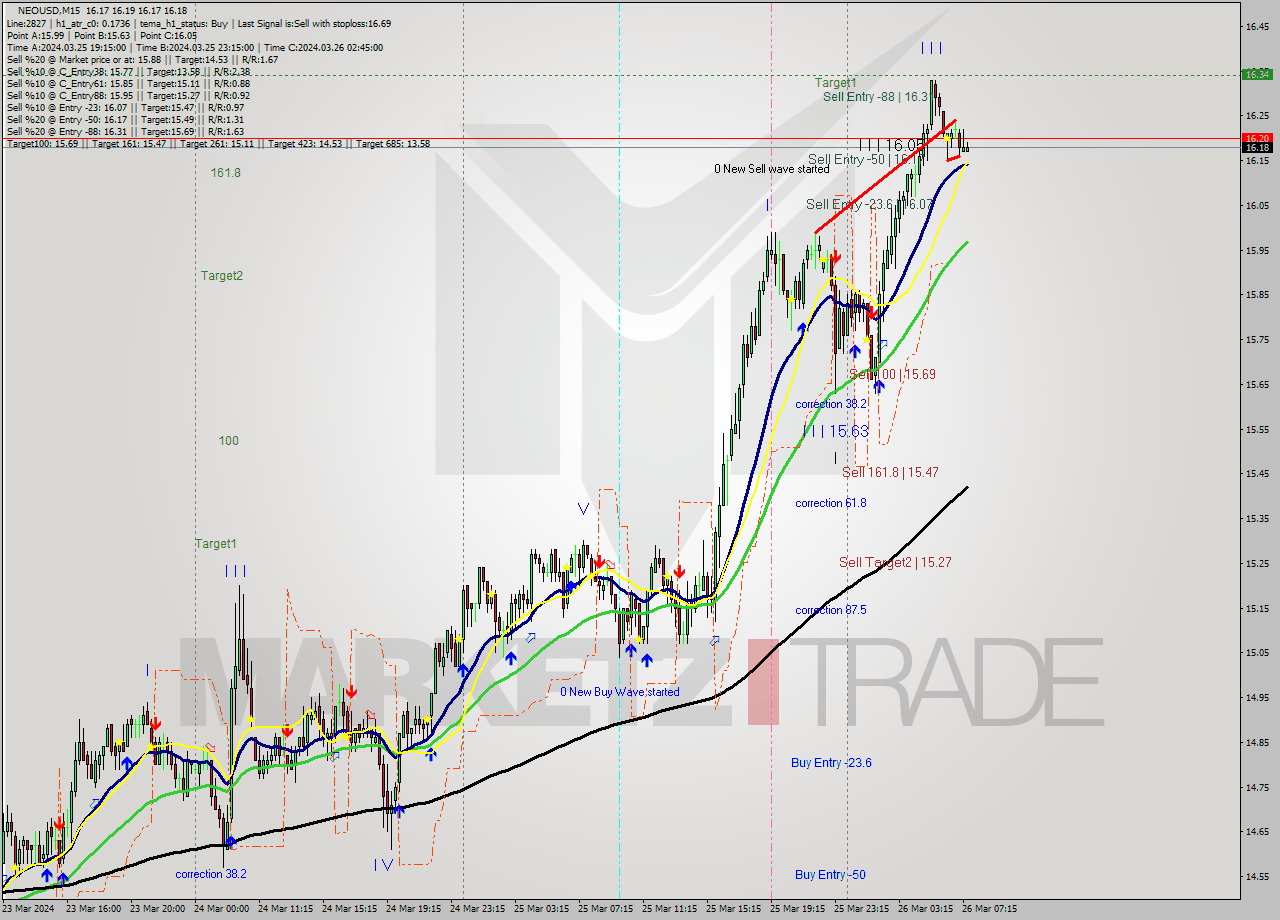The height and width of the screenshot is (920, 1280).
Task: Click the '| | | 15.63' wave label
Action: (835, 431)
